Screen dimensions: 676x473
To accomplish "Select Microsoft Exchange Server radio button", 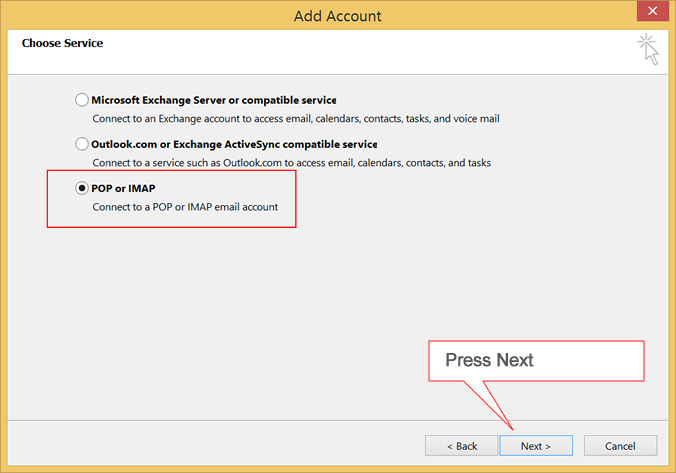I will [81, 100].
